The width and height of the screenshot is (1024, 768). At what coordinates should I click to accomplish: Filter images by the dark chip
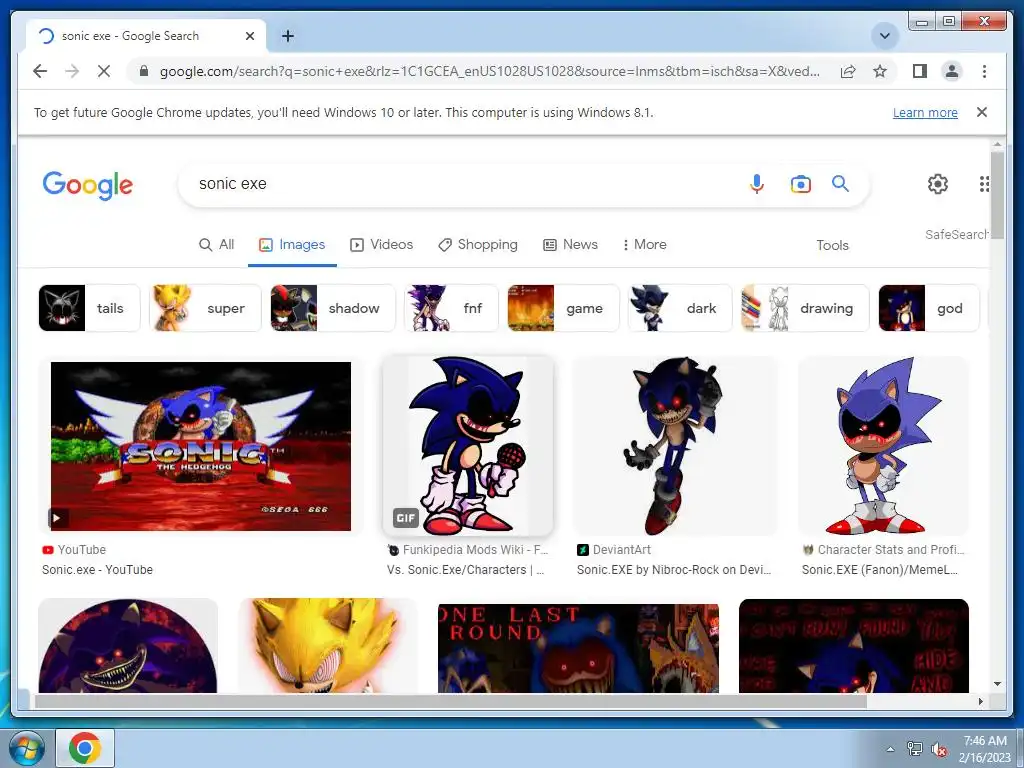[x=680, y=308]
